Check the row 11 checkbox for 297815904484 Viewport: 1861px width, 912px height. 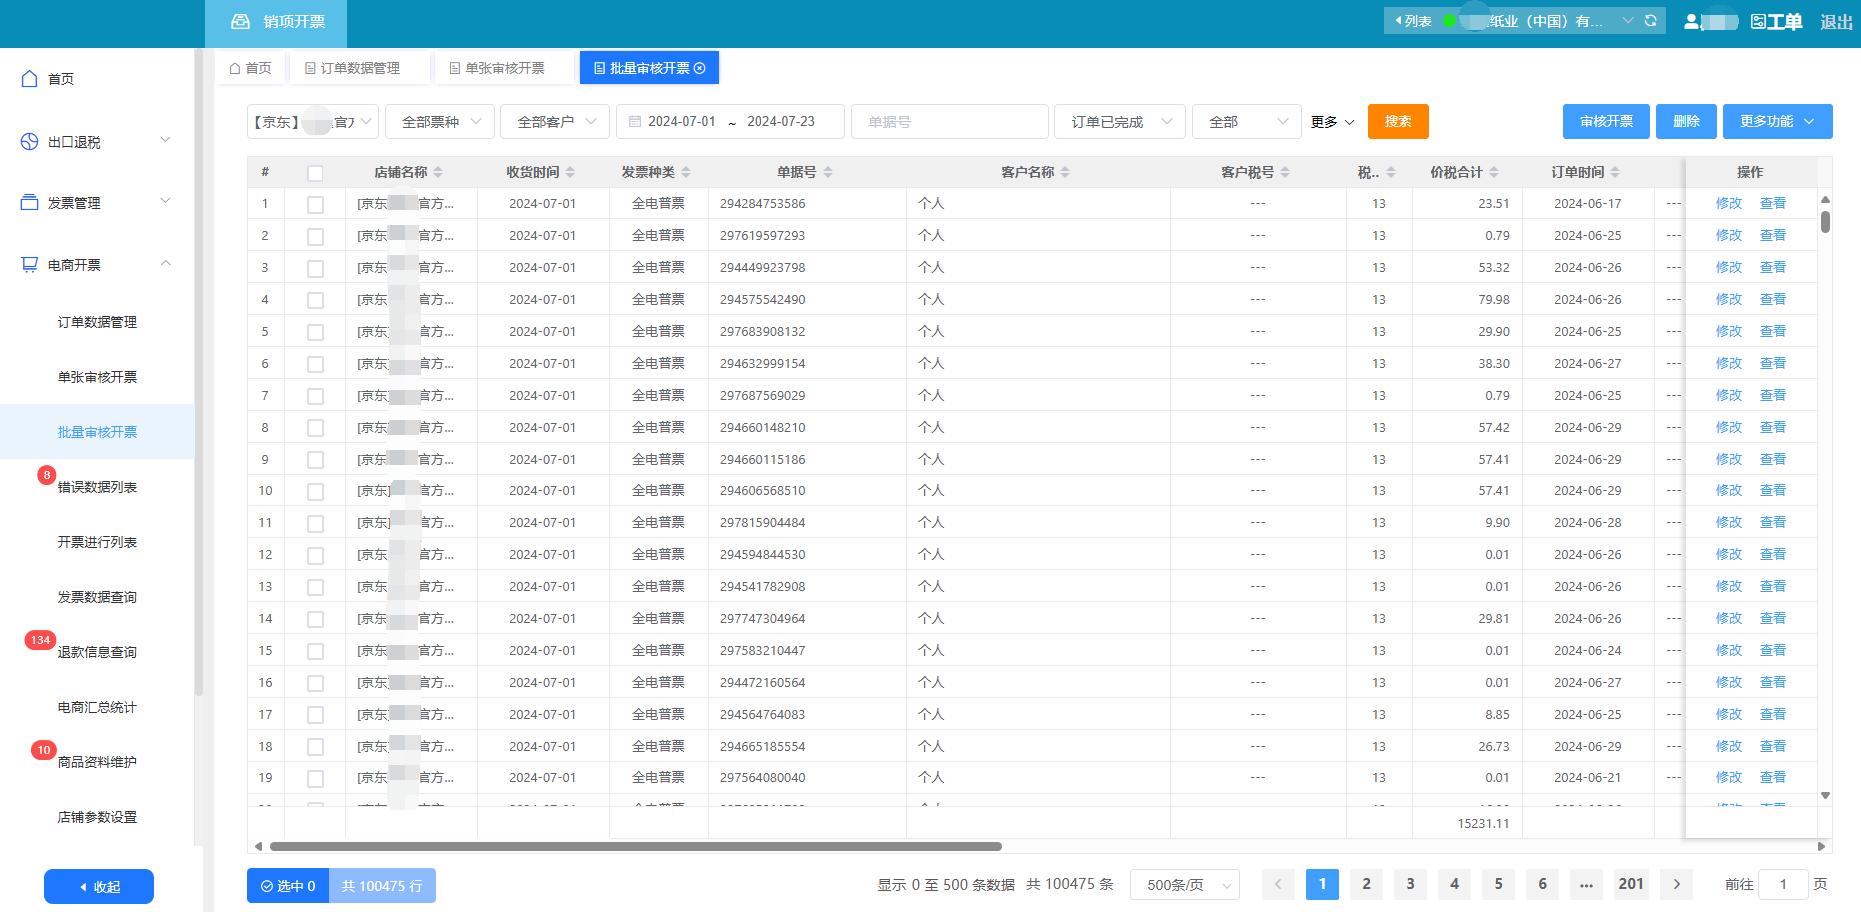(x=315, y=523)
